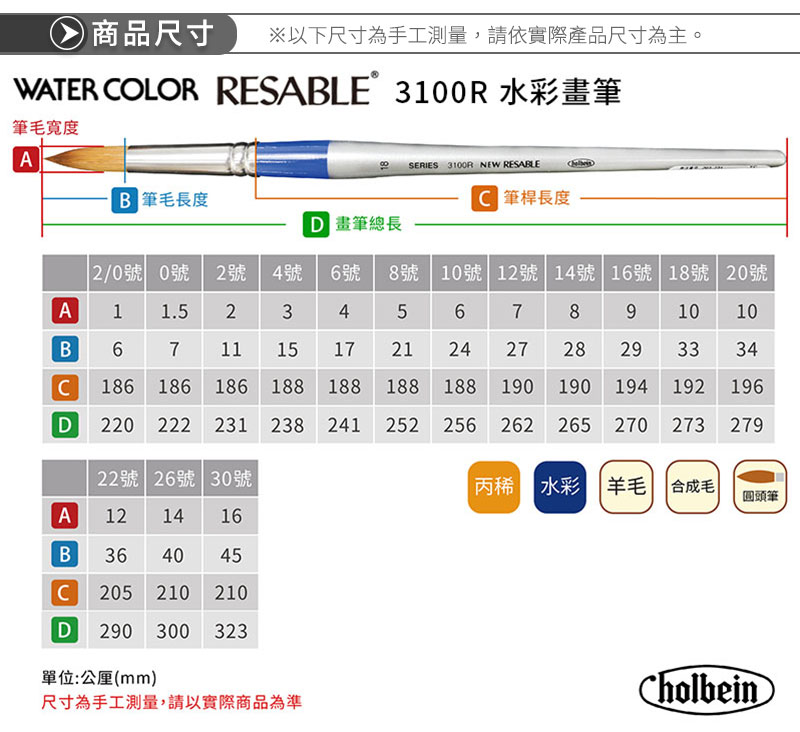Click the 45 cell under 30號

pyautogui.click(x=231, y=555)
